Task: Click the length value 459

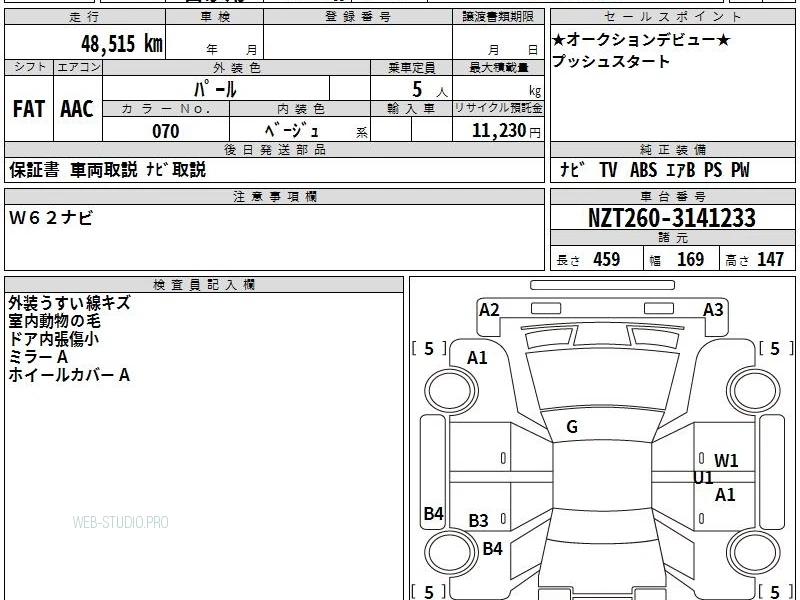Action: 607,259
